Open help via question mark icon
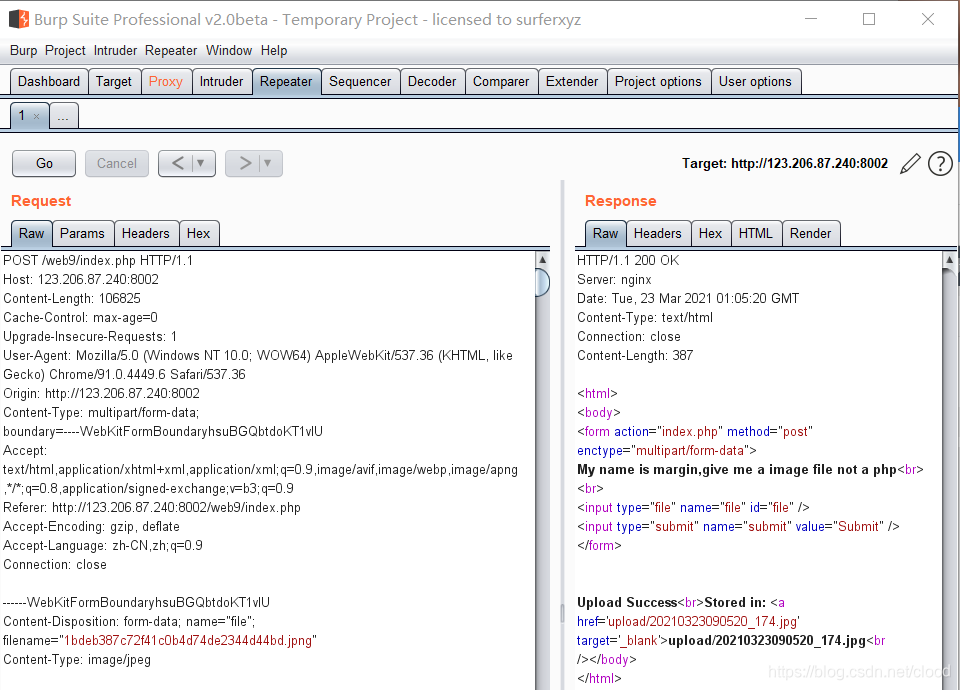Viewport: 960px width, 690px height. 940,163
